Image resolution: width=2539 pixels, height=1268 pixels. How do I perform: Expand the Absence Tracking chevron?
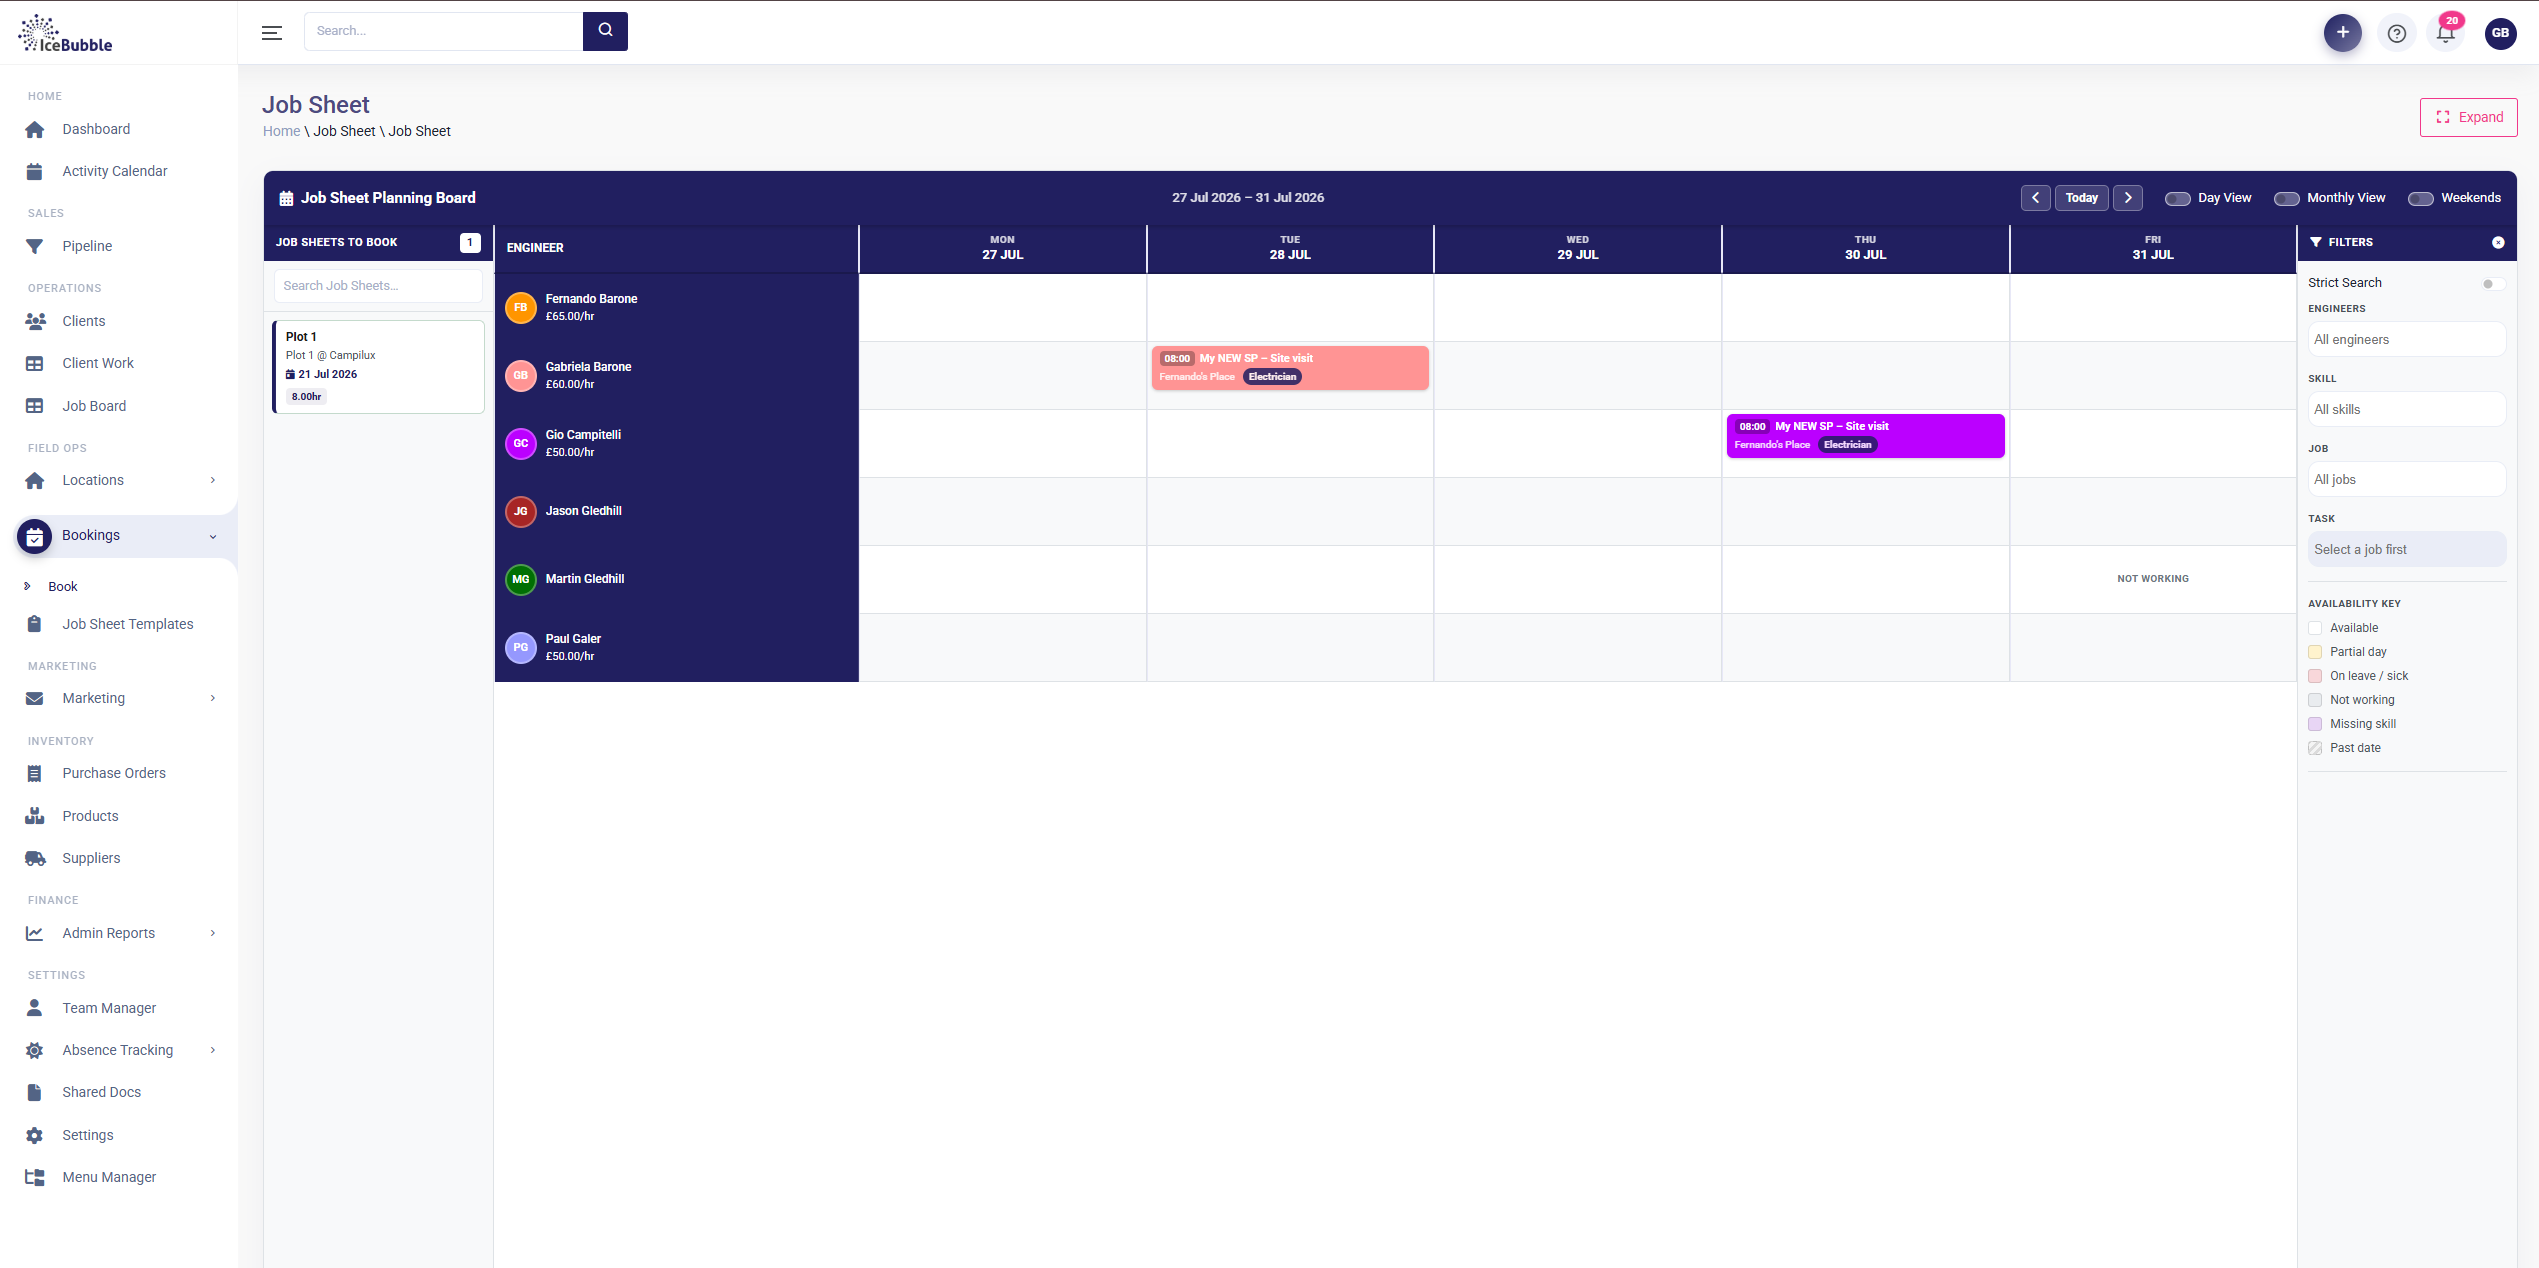click(x=213, y=1050)
